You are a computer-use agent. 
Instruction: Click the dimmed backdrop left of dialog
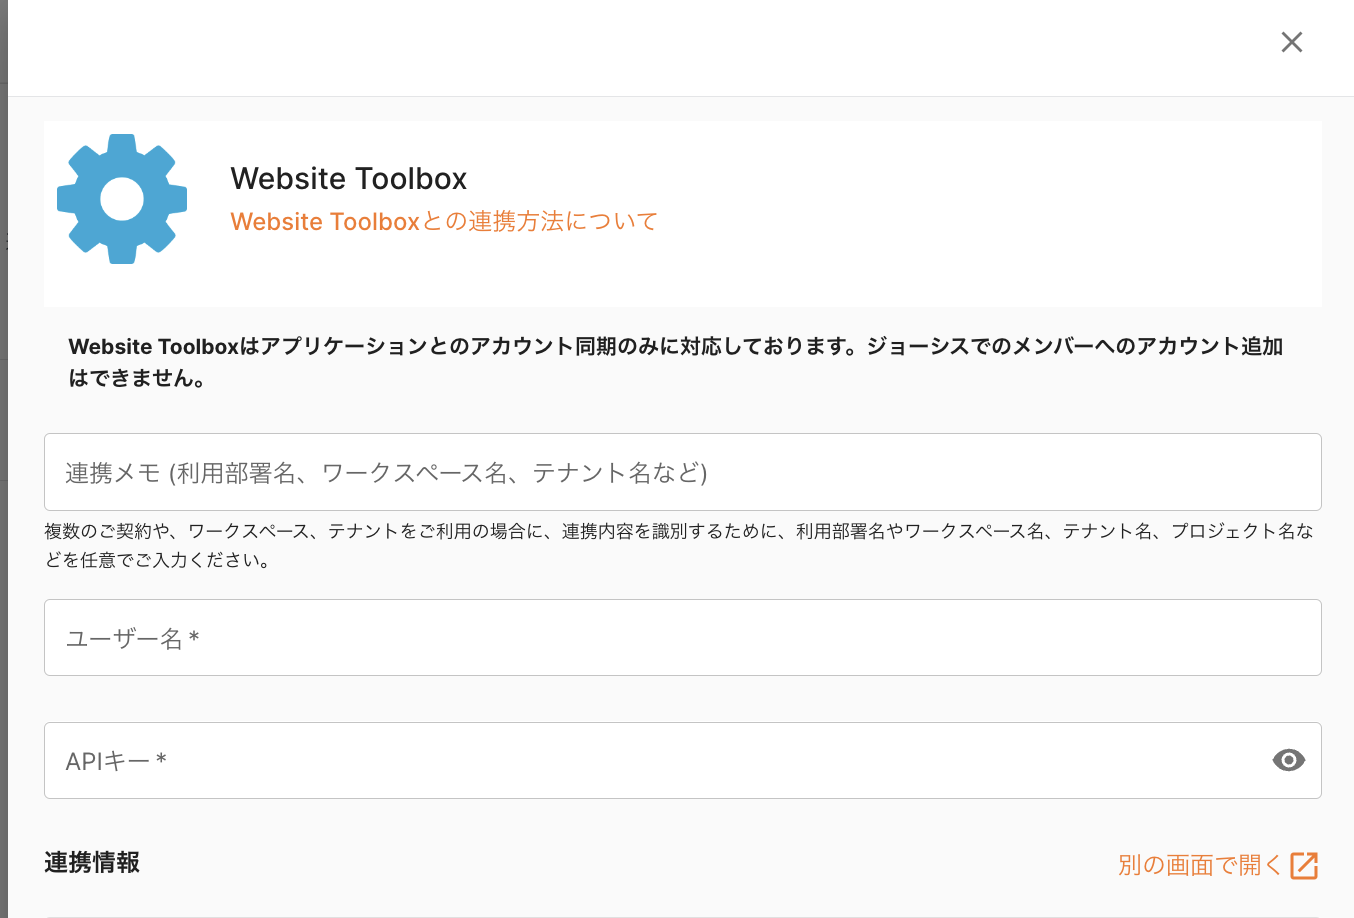pos(3,500)
